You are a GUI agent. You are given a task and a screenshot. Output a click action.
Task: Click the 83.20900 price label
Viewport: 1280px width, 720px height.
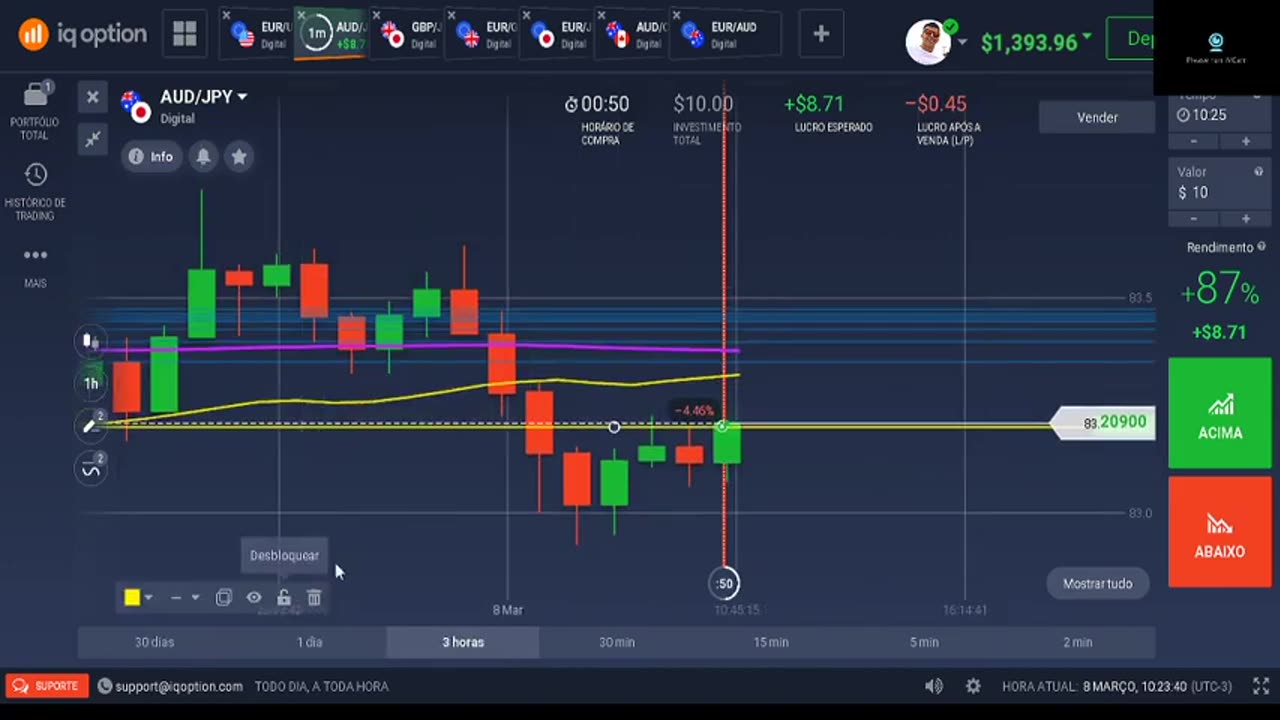pos(1106,423)
